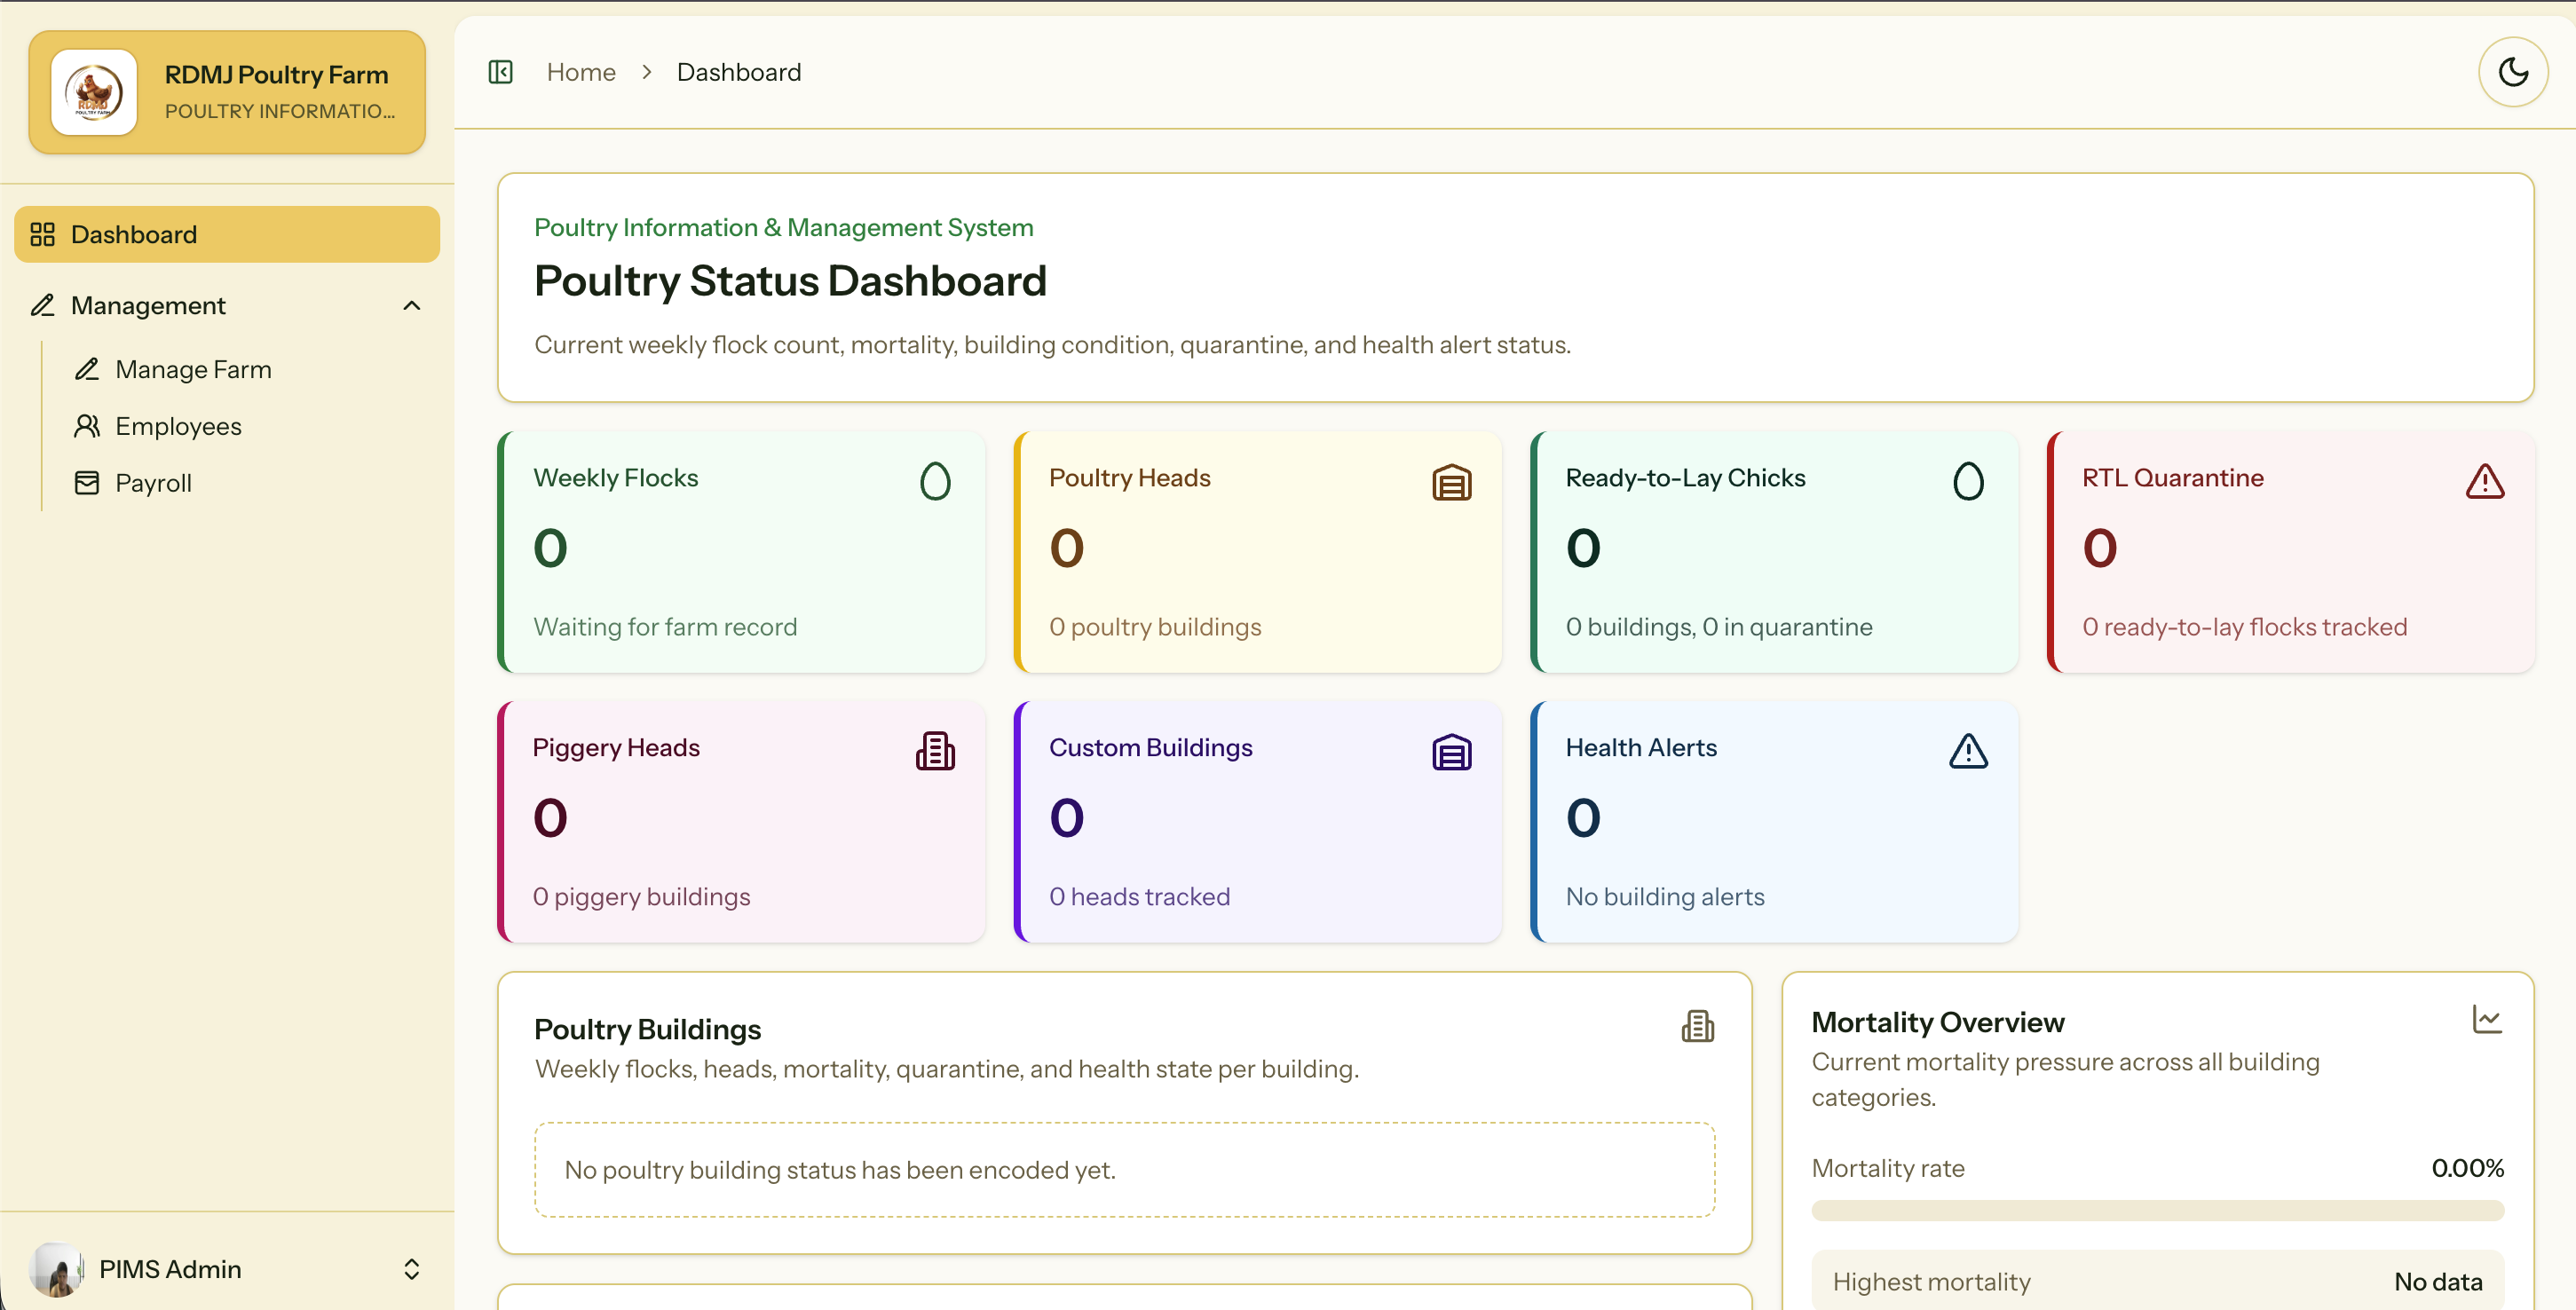The height and width of the screenshot is (1310, 2576).
Task: Click the RDMJ Poultry Farm logo
Action: coord(94,92)
